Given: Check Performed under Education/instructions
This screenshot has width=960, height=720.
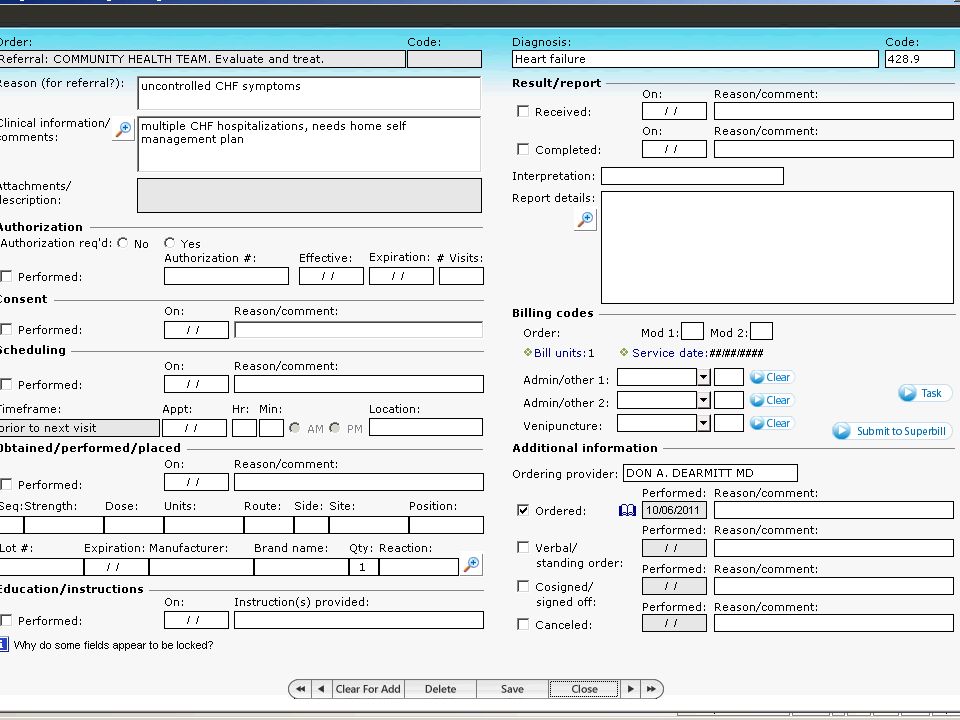Looking at the screenshot, I should pos(6,620).
